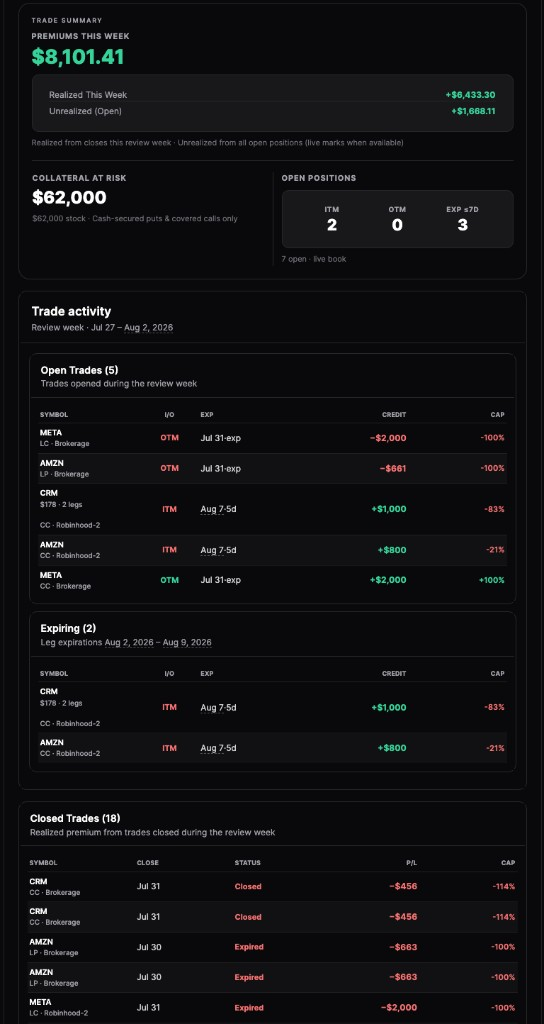Click the +$800 credit in the Expiring table
Image resolution: width=544 pixels, height=1024 pixels.
pyautogui.click(x=392, y=748)
